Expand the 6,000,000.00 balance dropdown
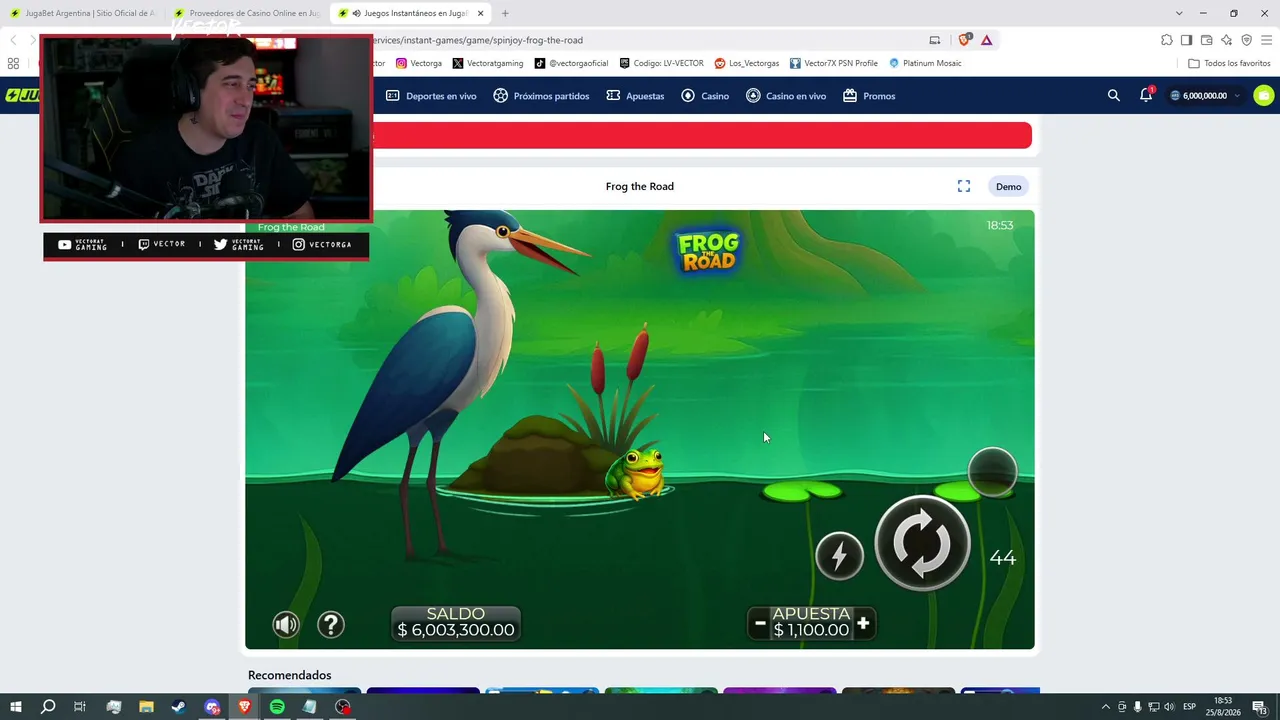This screenshot has width=1280, height=720. click(x=1204, y=96)
